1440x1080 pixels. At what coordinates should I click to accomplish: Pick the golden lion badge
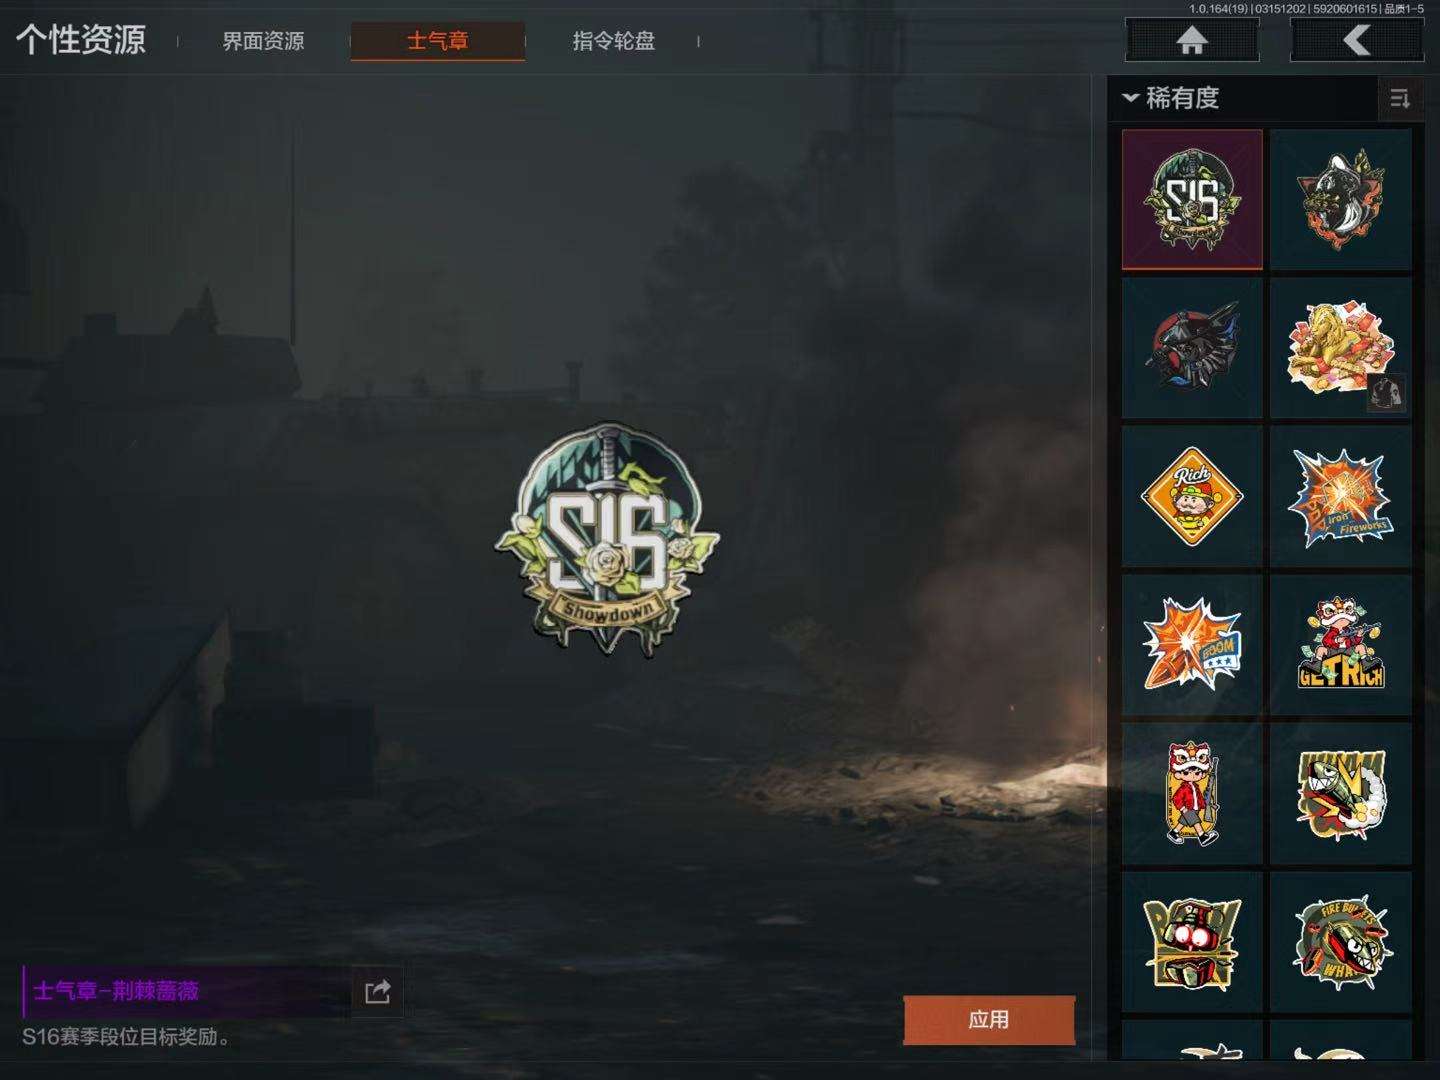(1340, 347)
